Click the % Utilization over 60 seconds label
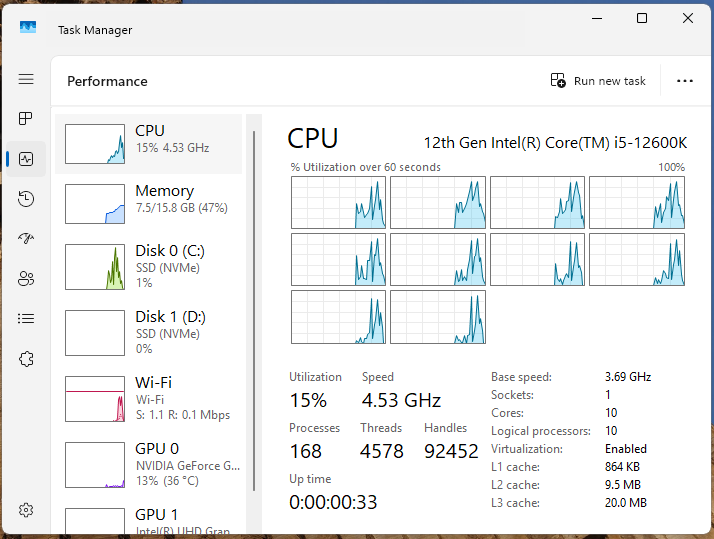The width and height of the screenshot is (714, 539). 366,168
